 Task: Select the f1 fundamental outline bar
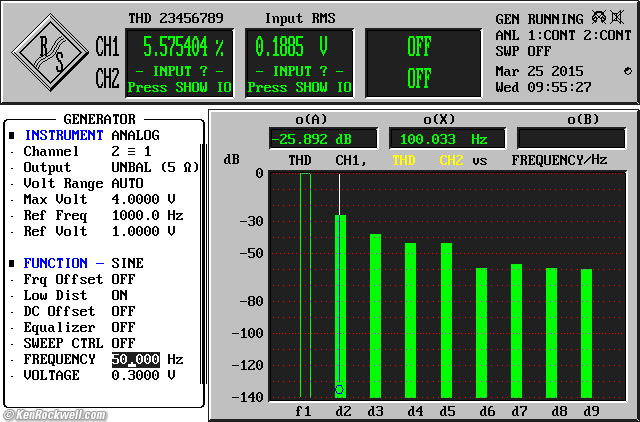click(x=305, y=285)
